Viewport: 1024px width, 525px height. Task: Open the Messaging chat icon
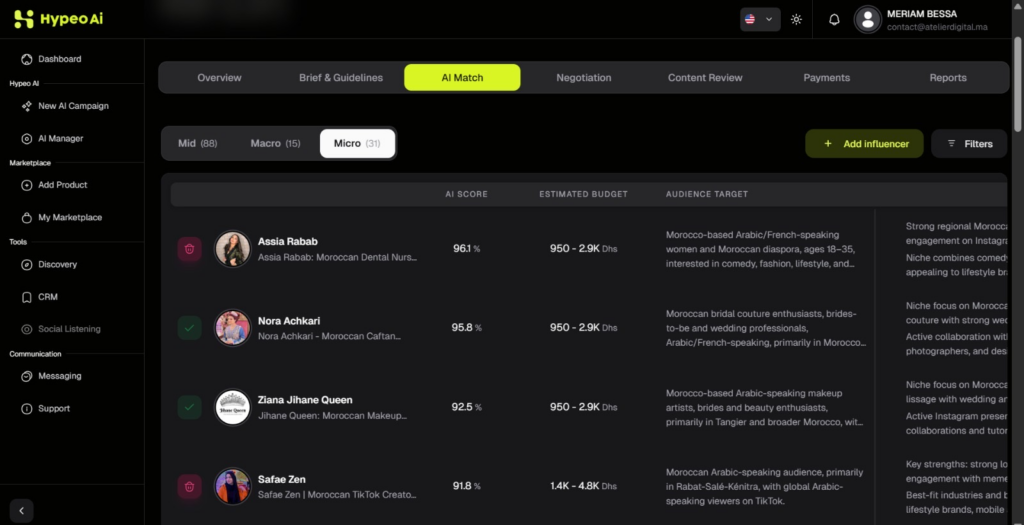27,376
